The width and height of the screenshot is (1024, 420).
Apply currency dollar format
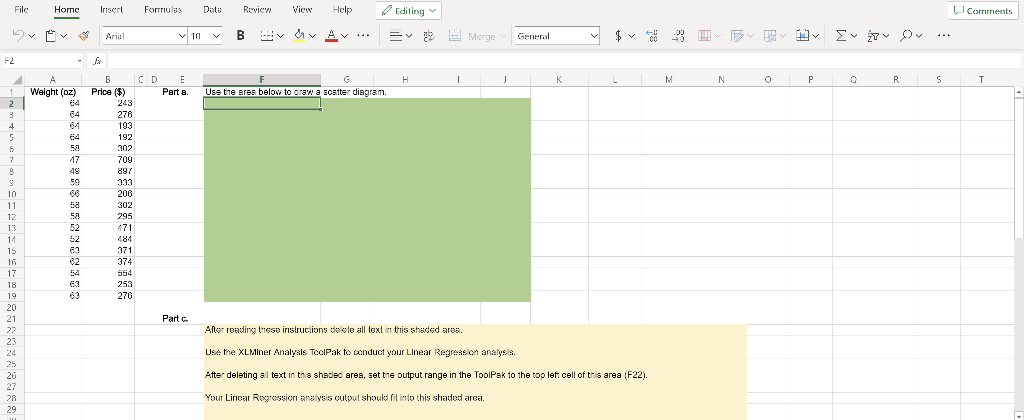tap(618, 36)
